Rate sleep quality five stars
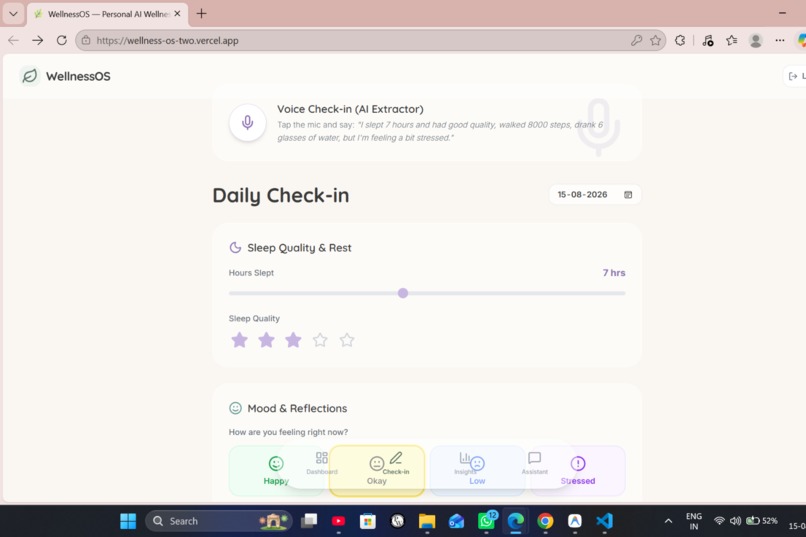806x537 pixels. point(347,340)
